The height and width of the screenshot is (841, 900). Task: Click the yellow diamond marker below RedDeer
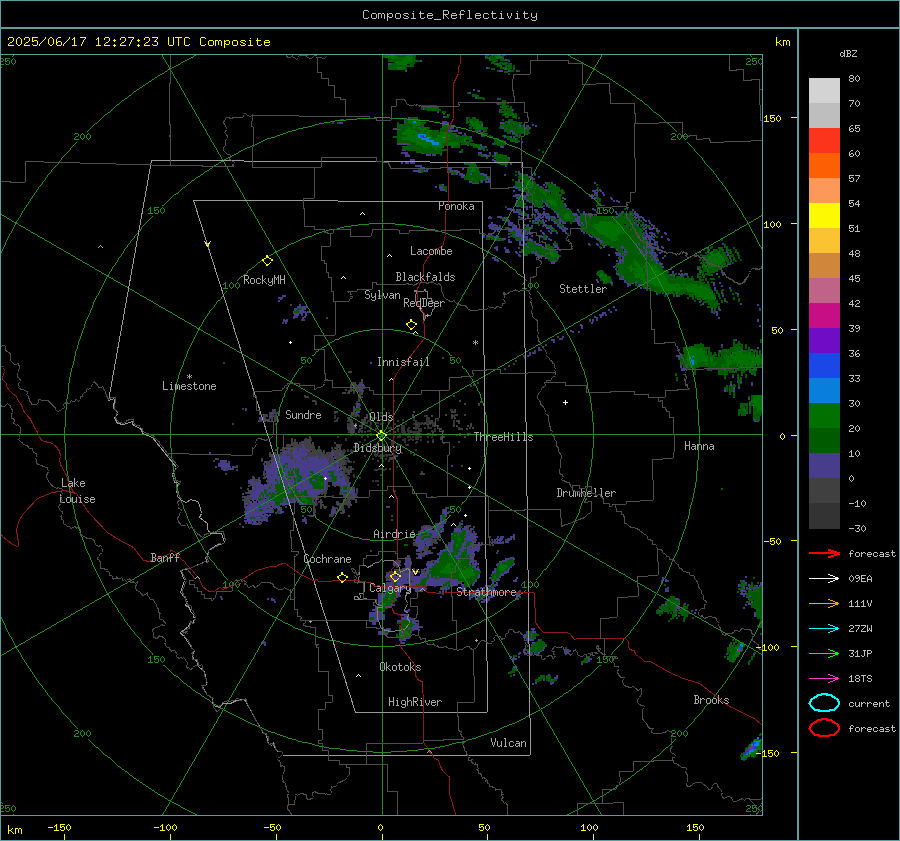coord(411,325)
